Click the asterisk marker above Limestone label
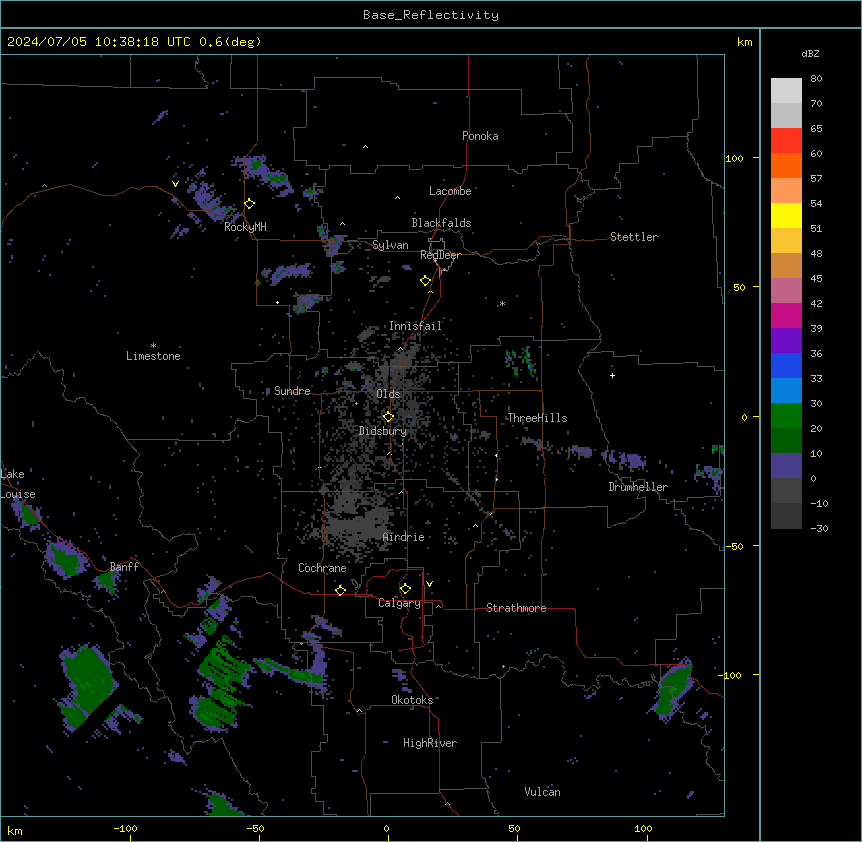 click(153, 346)
